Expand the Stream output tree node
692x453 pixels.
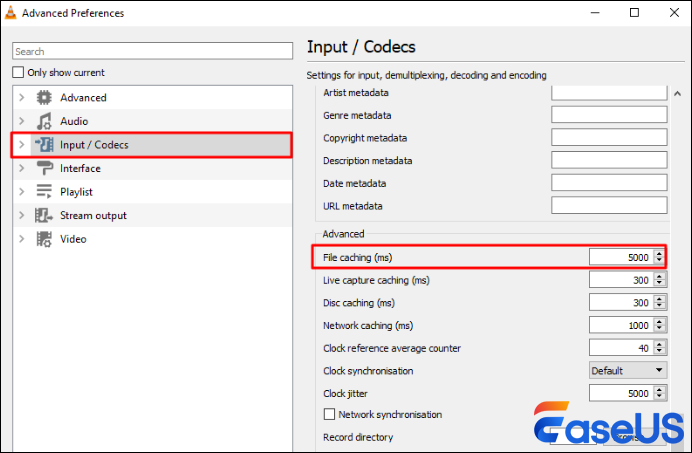(21, 215)
